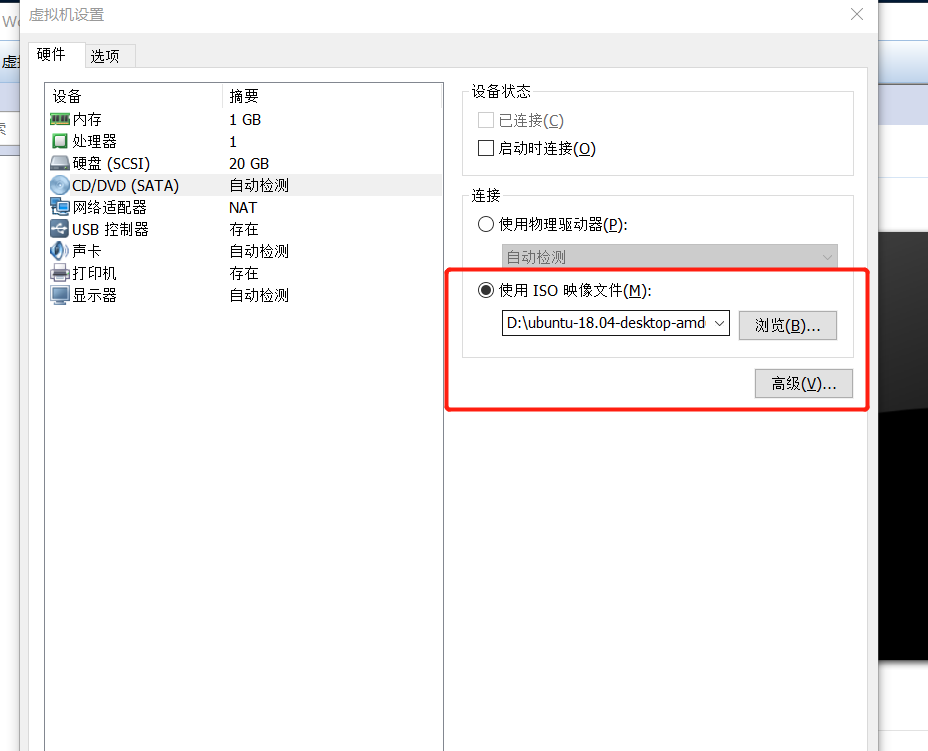Select the 声卡 row label

pos(87,251)
